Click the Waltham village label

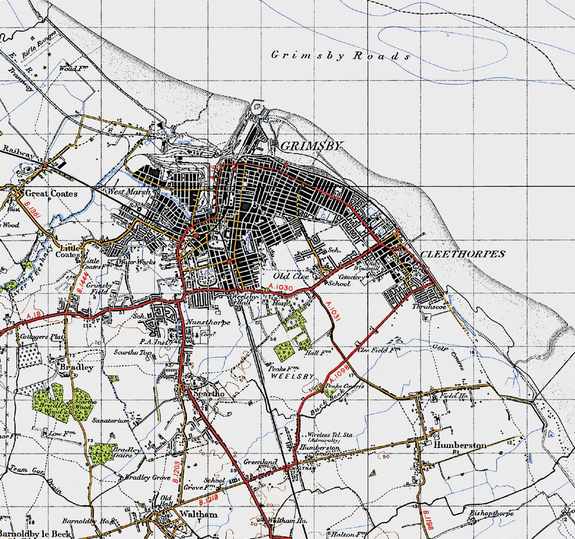[198, 514]
